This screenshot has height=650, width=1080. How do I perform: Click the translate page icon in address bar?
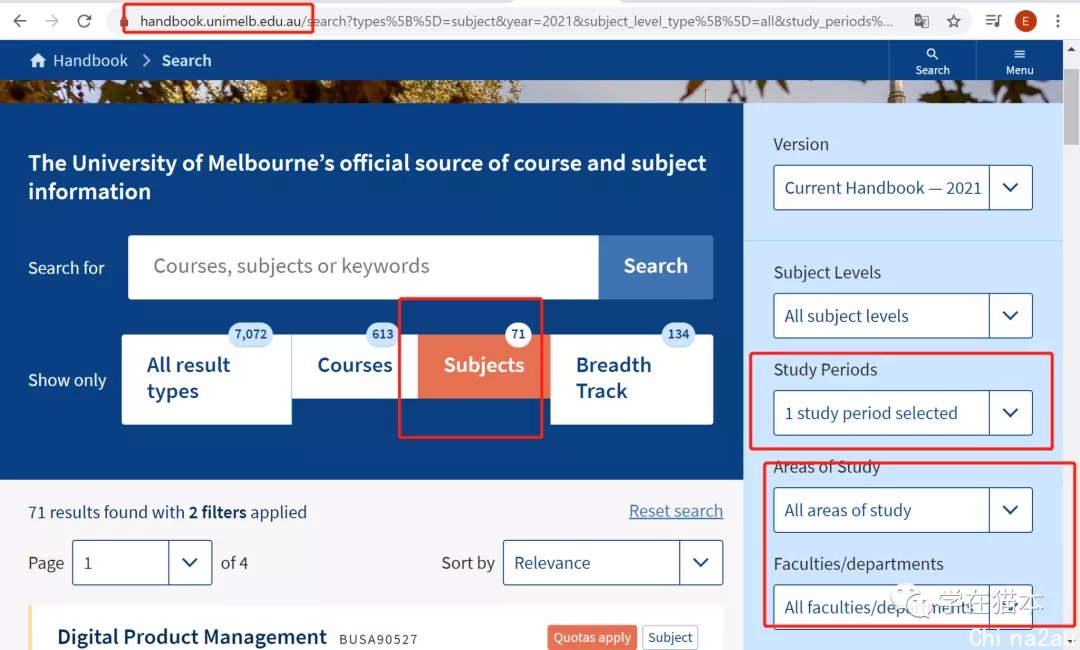921,21
